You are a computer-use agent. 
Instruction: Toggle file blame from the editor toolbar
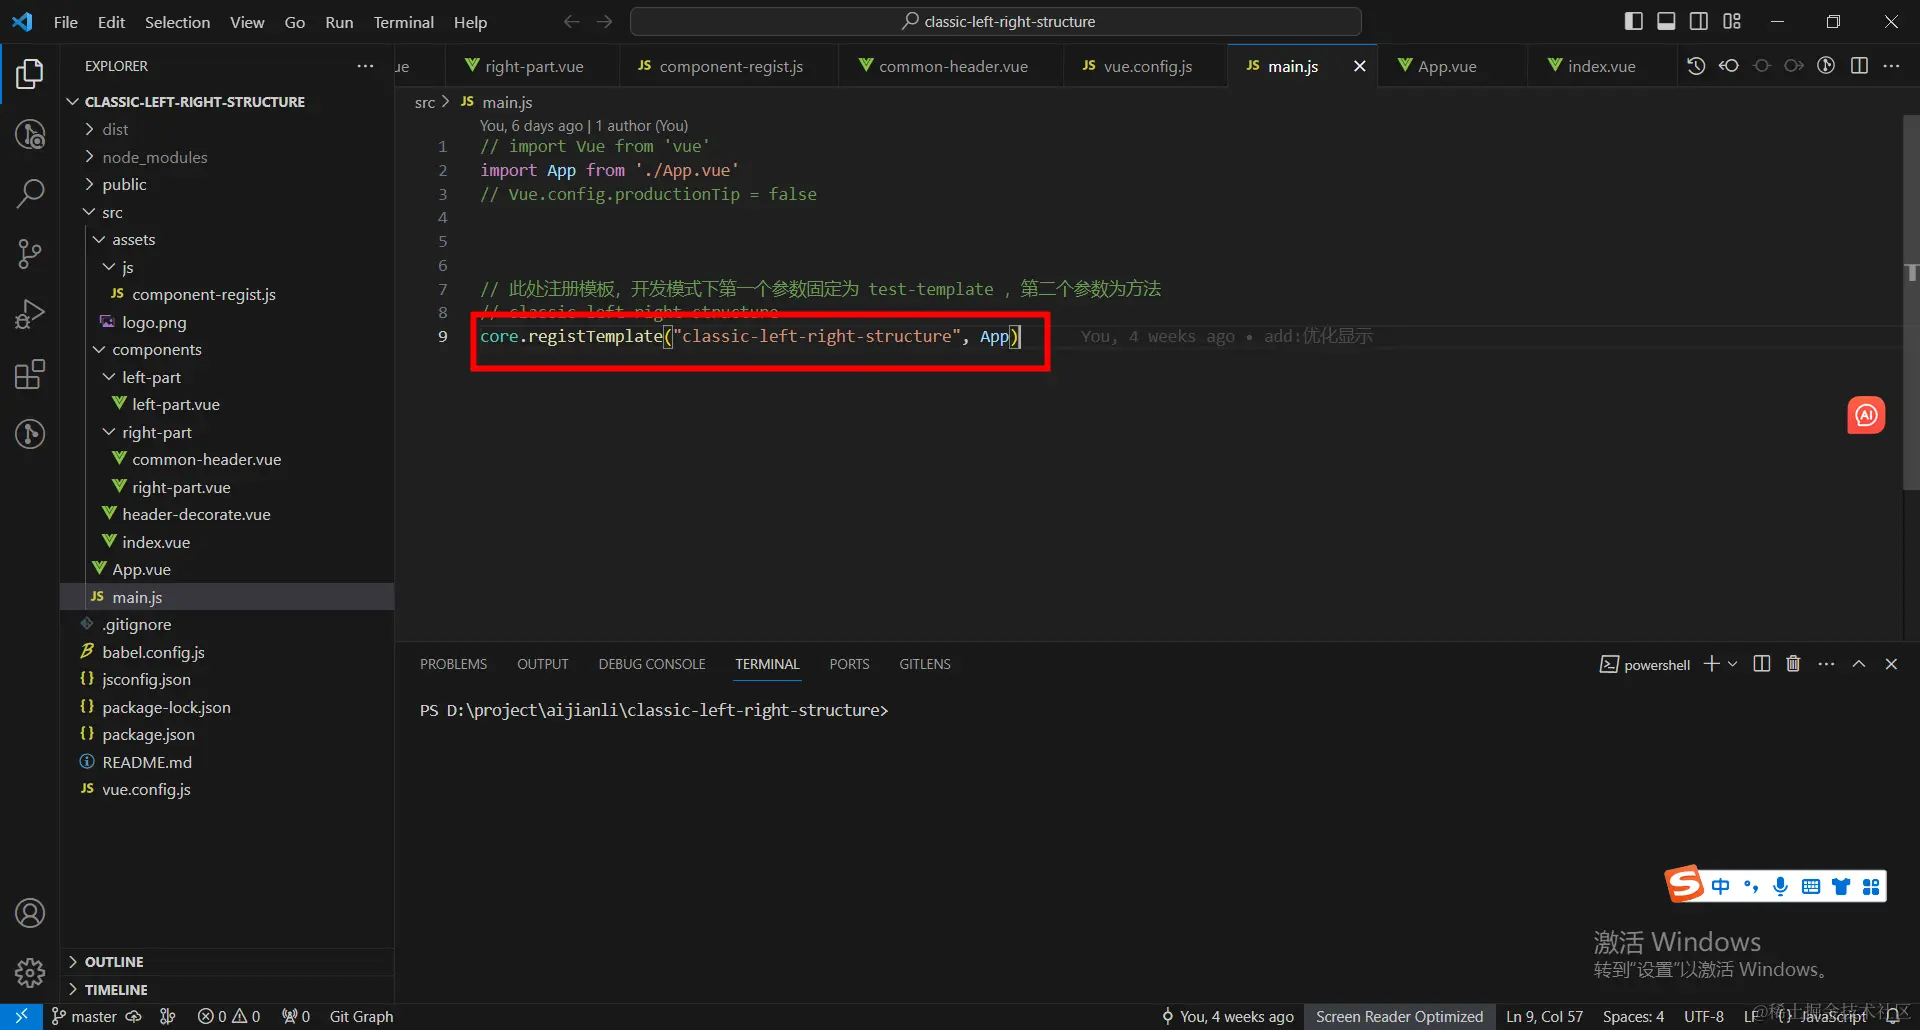pos(1826,66)
